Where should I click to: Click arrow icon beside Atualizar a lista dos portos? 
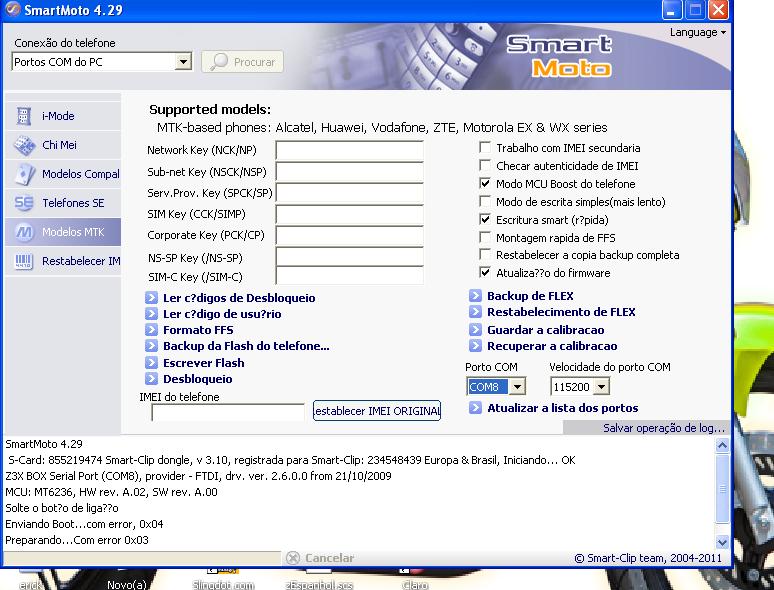pyautogui.click(x=475, y=408)
